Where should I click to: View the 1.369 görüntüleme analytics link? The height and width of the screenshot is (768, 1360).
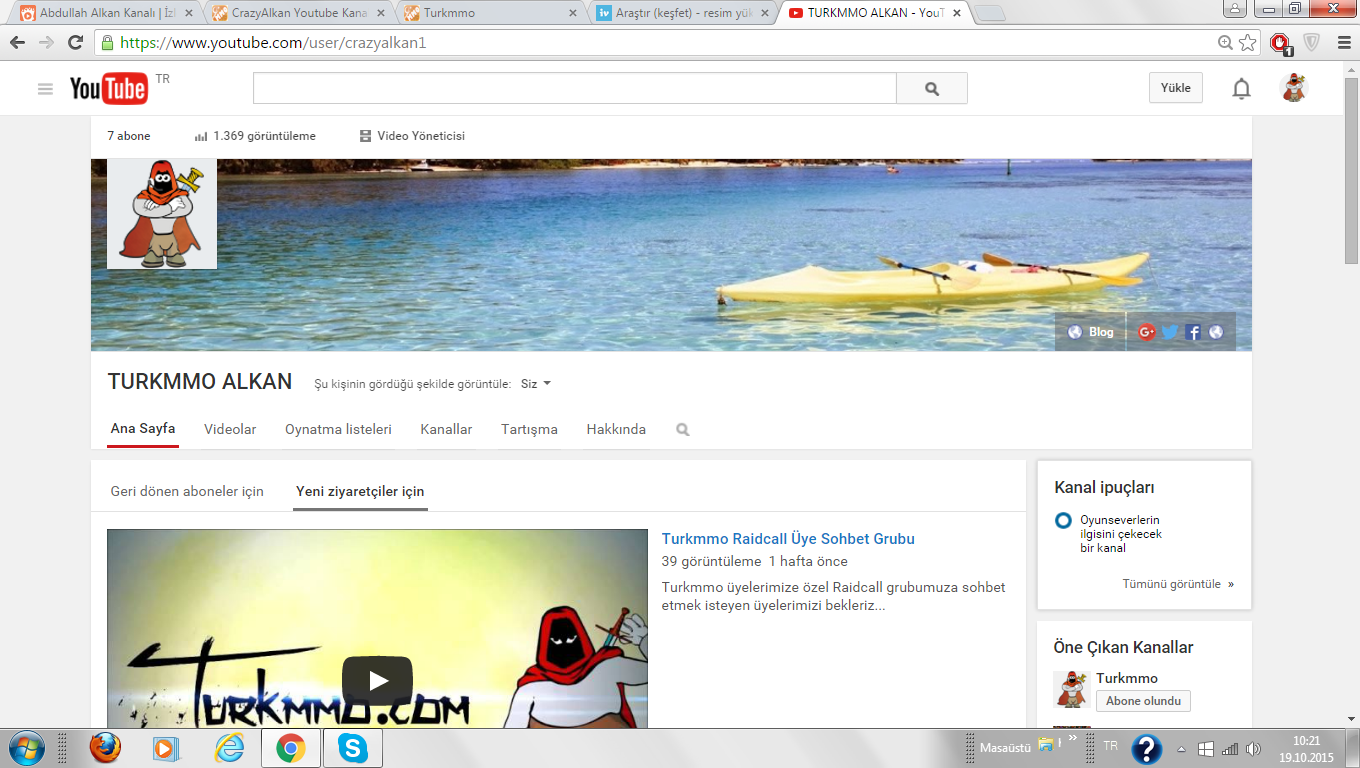(x=255, y=136)
